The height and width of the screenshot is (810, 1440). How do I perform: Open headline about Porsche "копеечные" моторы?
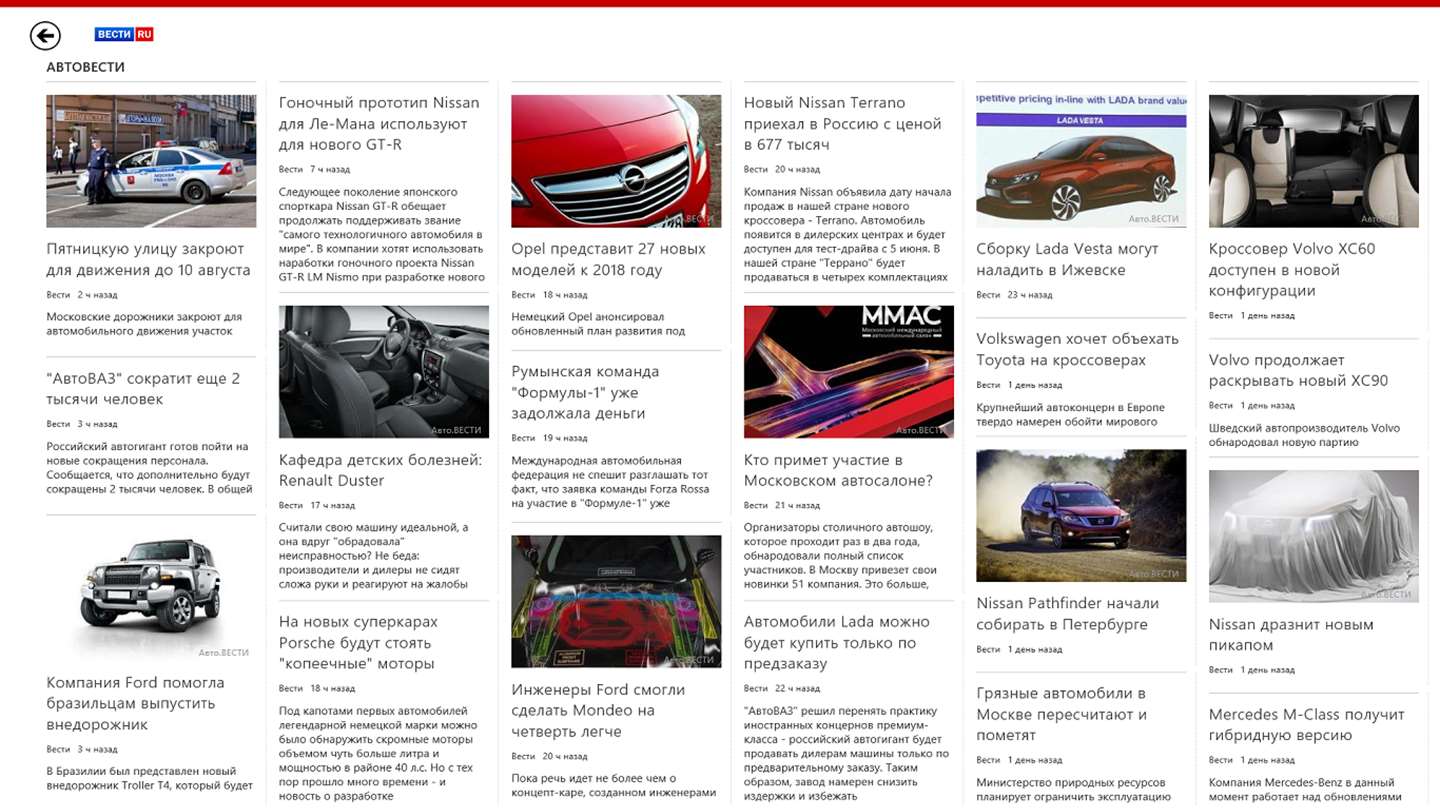(358, 642)
